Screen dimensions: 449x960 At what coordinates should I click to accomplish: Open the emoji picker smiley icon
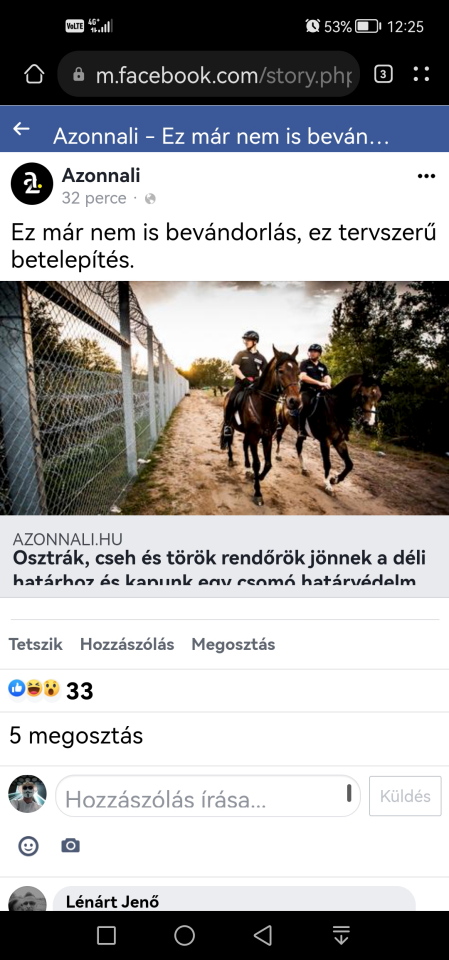click(28, 846)
